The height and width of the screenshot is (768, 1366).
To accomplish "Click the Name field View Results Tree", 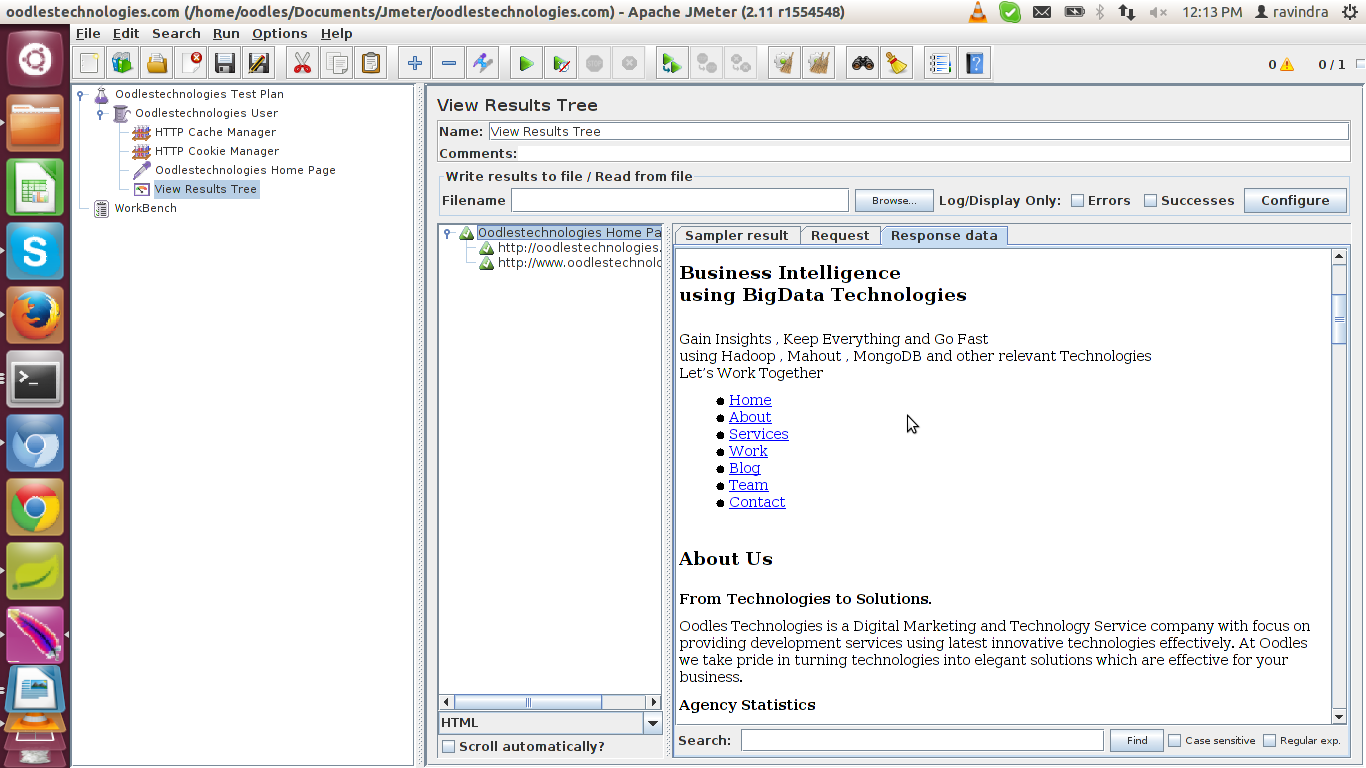I will click(x=918, y=131).
